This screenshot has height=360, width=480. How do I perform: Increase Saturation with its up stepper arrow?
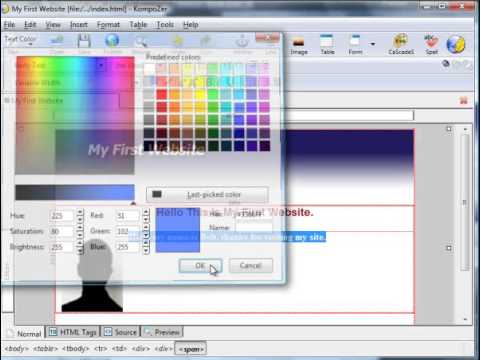coord(80,228)
